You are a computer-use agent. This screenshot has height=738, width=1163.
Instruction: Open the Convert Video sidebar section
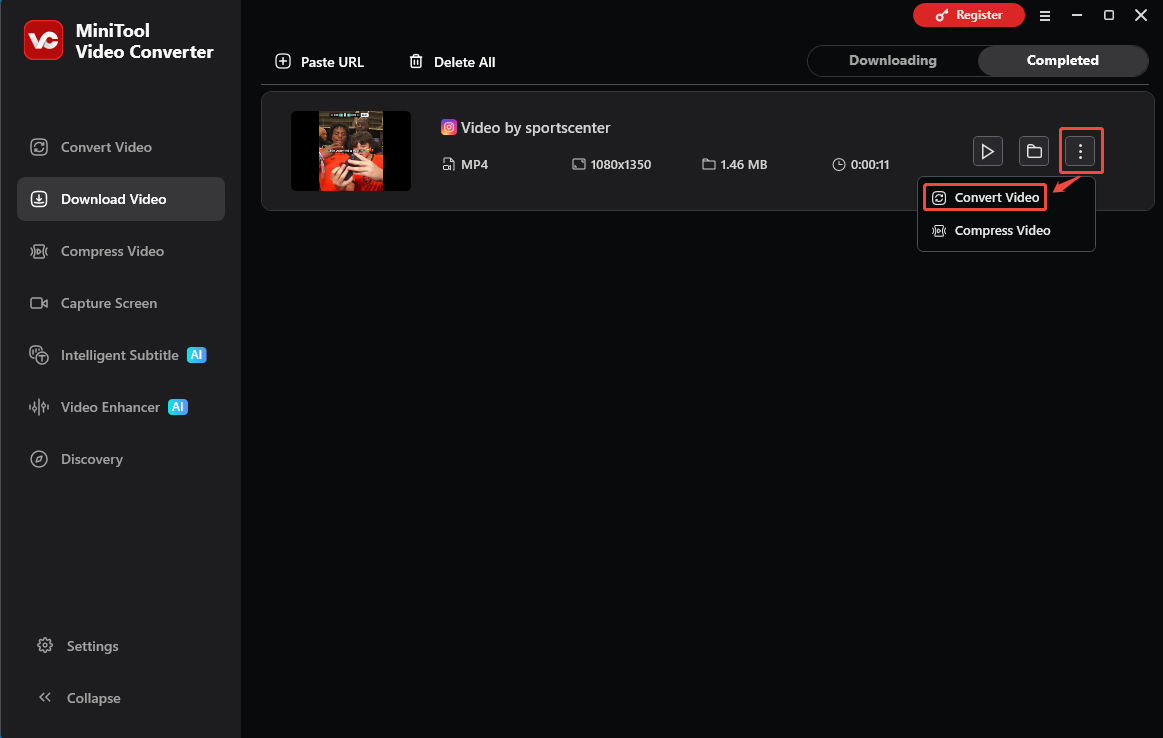121,147
